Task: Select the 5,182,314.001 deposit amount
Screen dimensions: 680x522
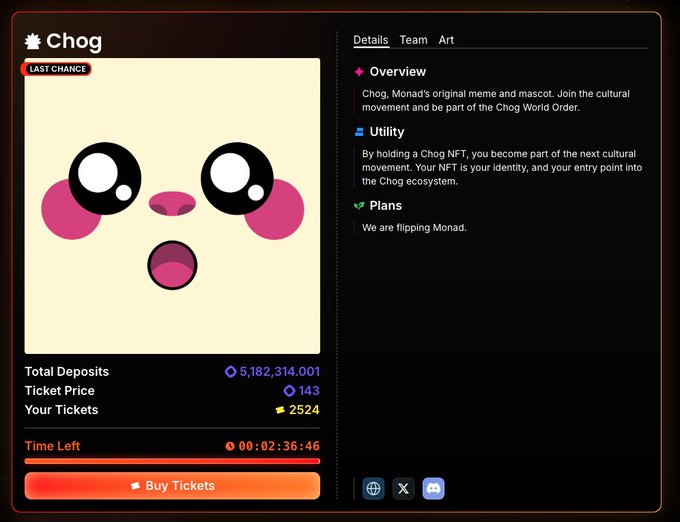Action: 280,372
